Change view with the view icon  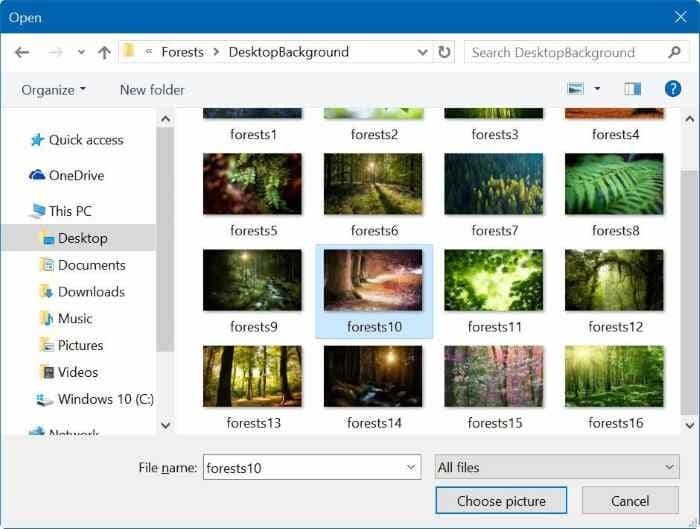click(575, 89)
